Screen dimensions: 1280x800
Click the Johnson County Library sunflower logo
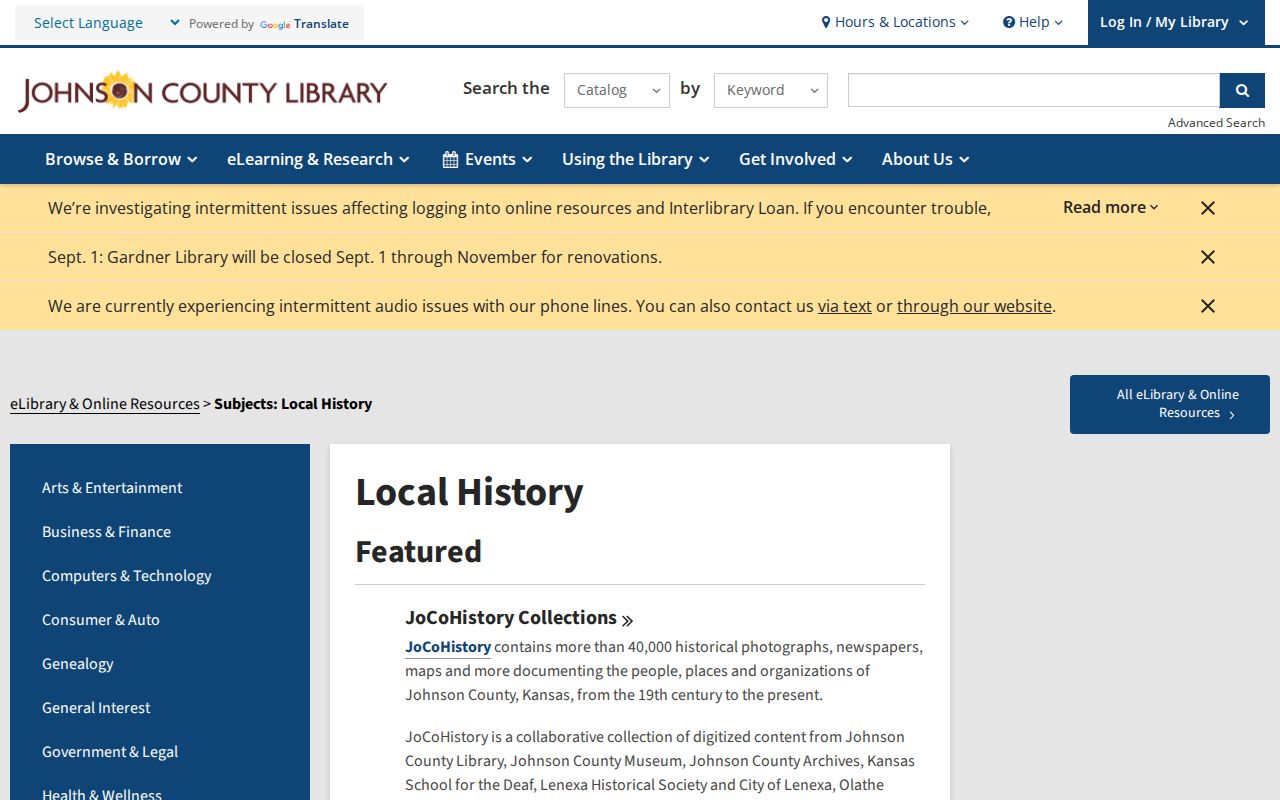click(x=202, y=92)
